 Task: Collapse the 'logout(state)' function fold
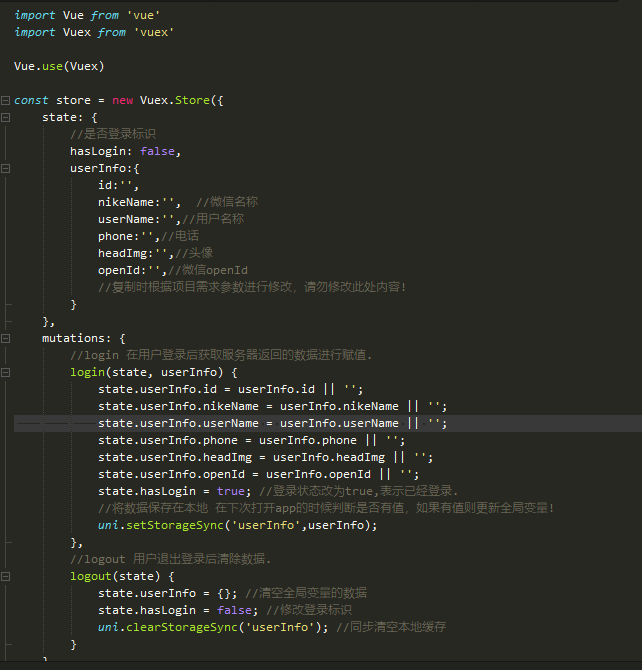[x=6, y=576]
